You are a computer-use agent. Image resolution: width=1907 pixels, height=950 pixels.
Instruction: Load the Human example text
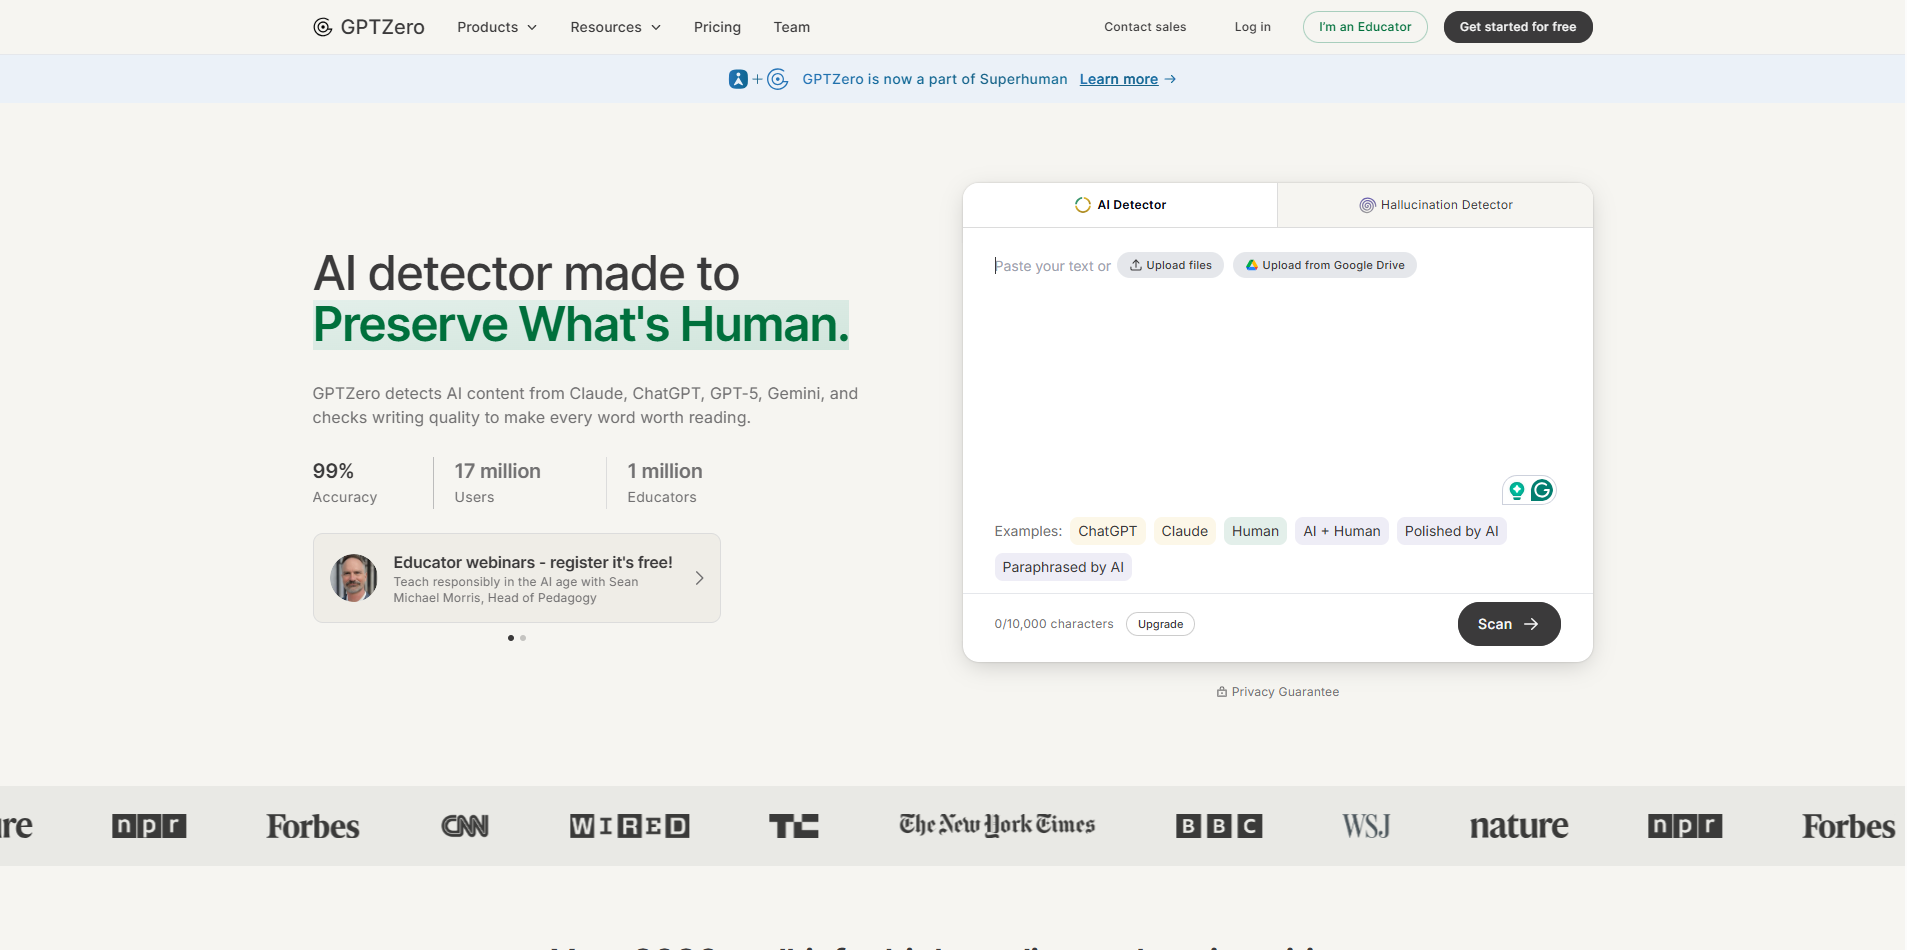(1255, 531)
